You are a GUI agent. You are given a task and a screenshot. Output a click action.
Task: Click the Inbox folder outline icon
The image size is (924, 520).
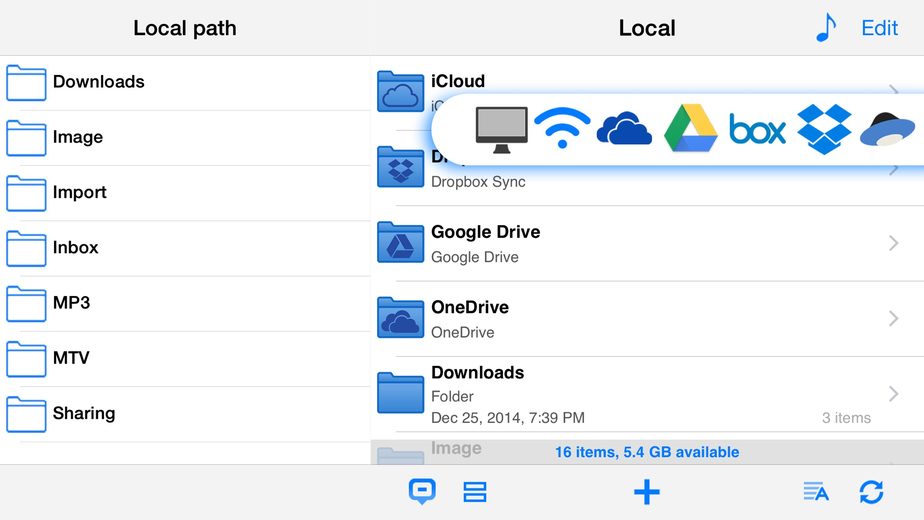(x=26, y=248)
